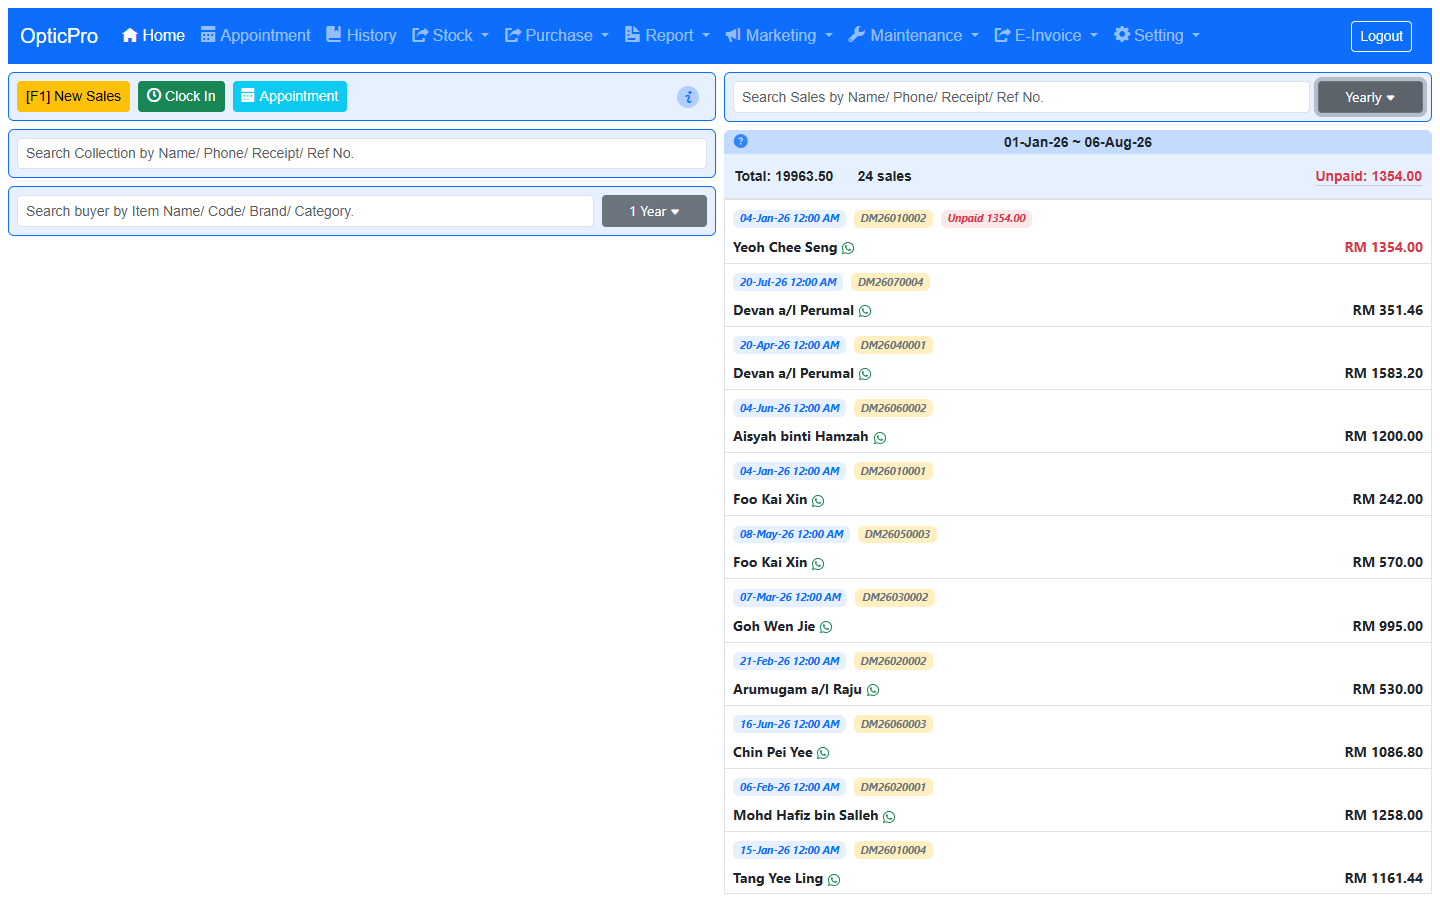This screenshot has height=900, width=1440.
Task: Open the 1 Year buyer range dropdown
Action: click(x=654, y=211)
